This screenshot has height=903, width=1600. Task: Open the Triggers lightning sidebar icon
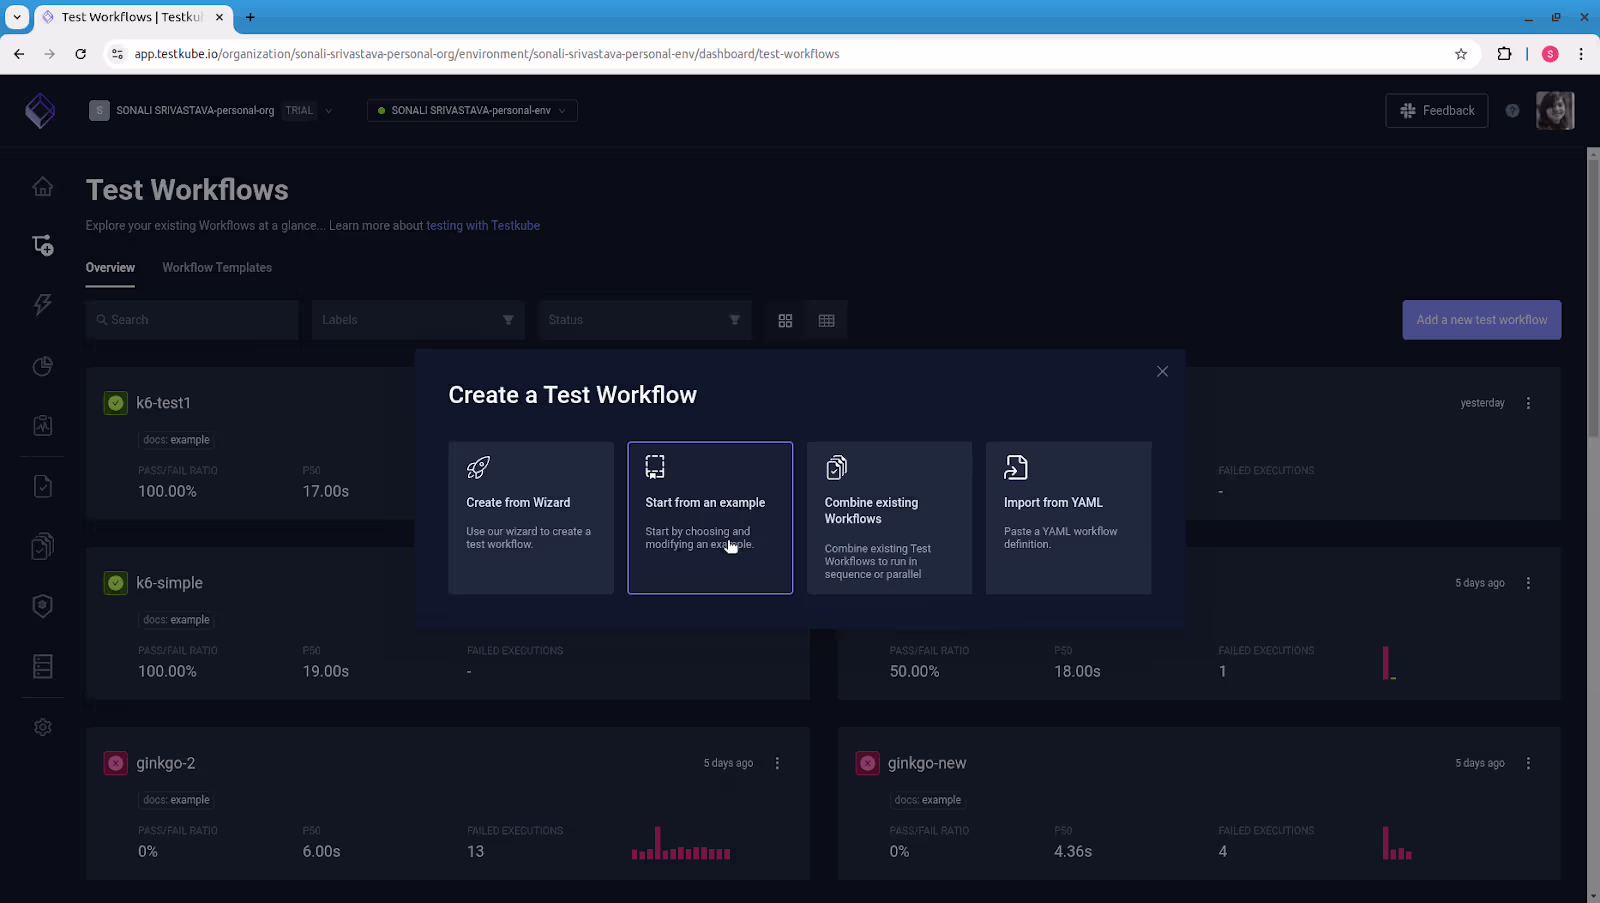[x=42, y=305]
